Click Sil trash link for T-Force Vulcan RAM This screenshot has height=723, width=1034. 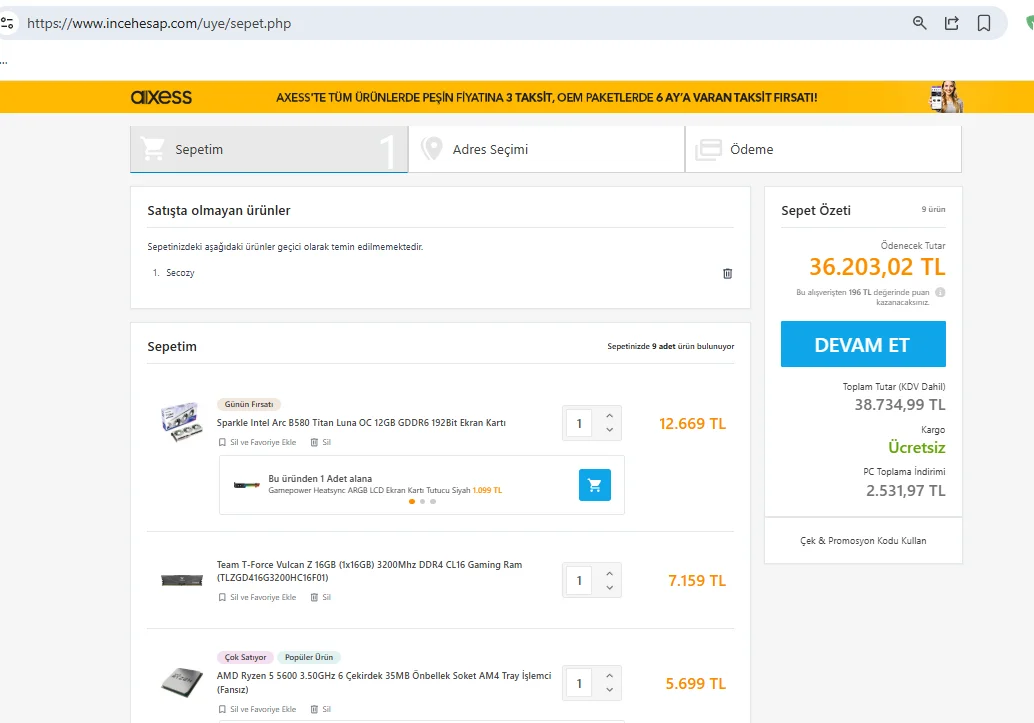click(x=321, y=598)
